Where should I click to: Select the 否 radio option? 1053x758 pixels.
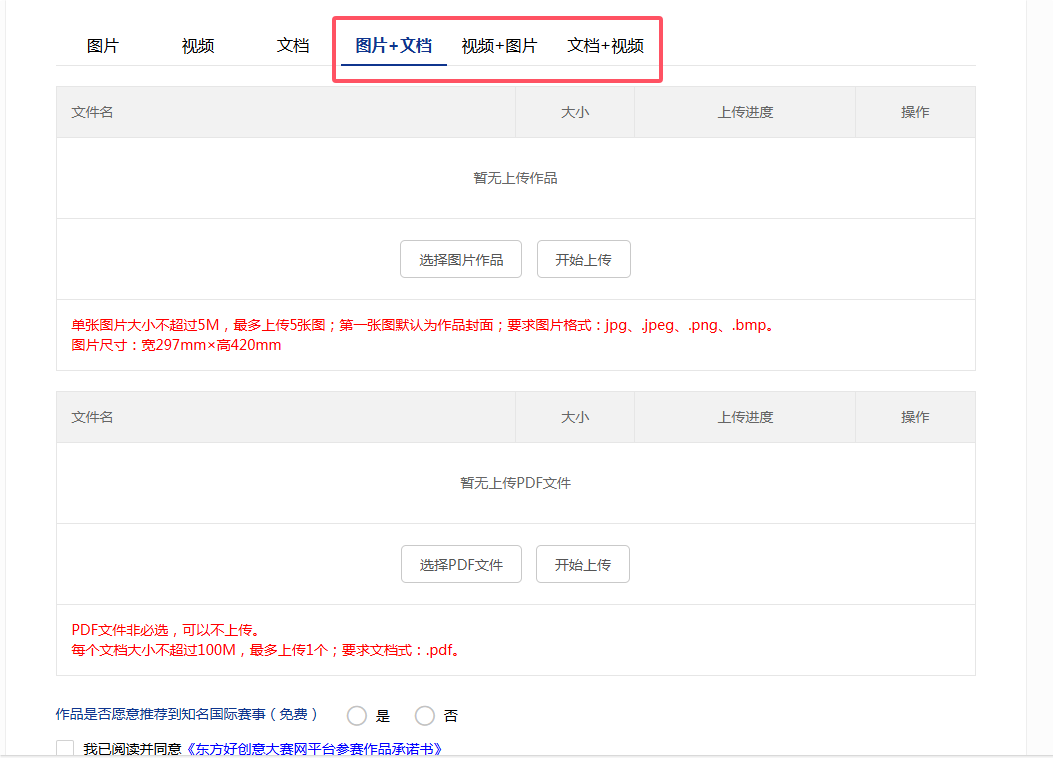click(x=423, y=715)
